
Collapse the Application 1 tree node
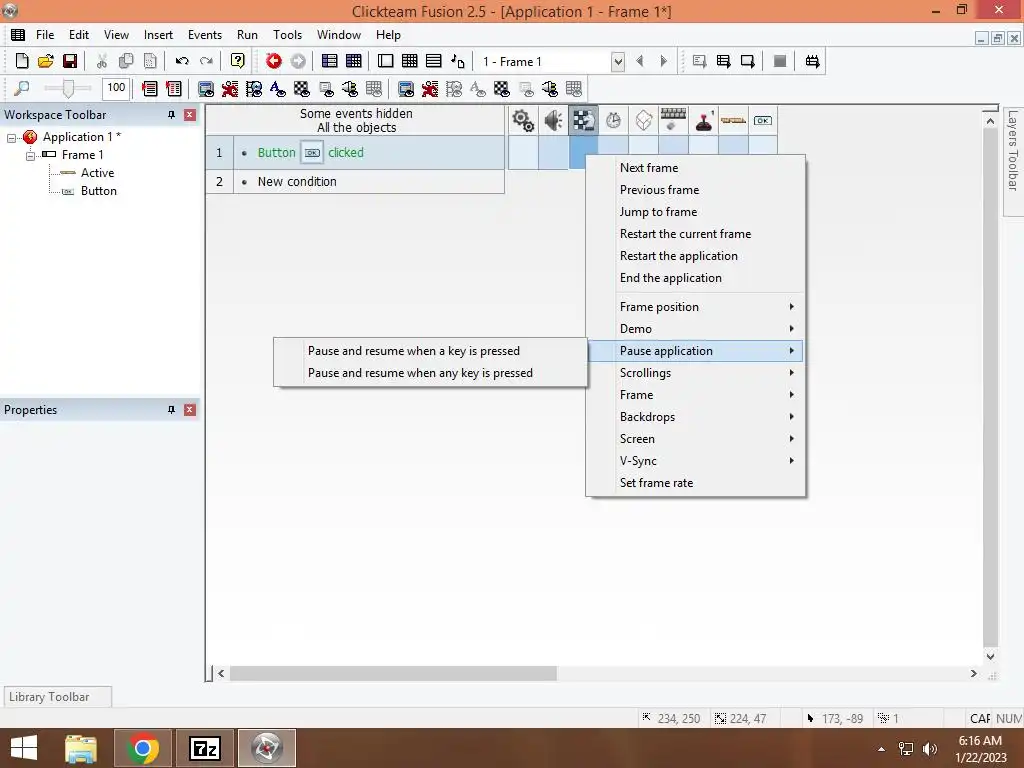(x=11, y=138)
